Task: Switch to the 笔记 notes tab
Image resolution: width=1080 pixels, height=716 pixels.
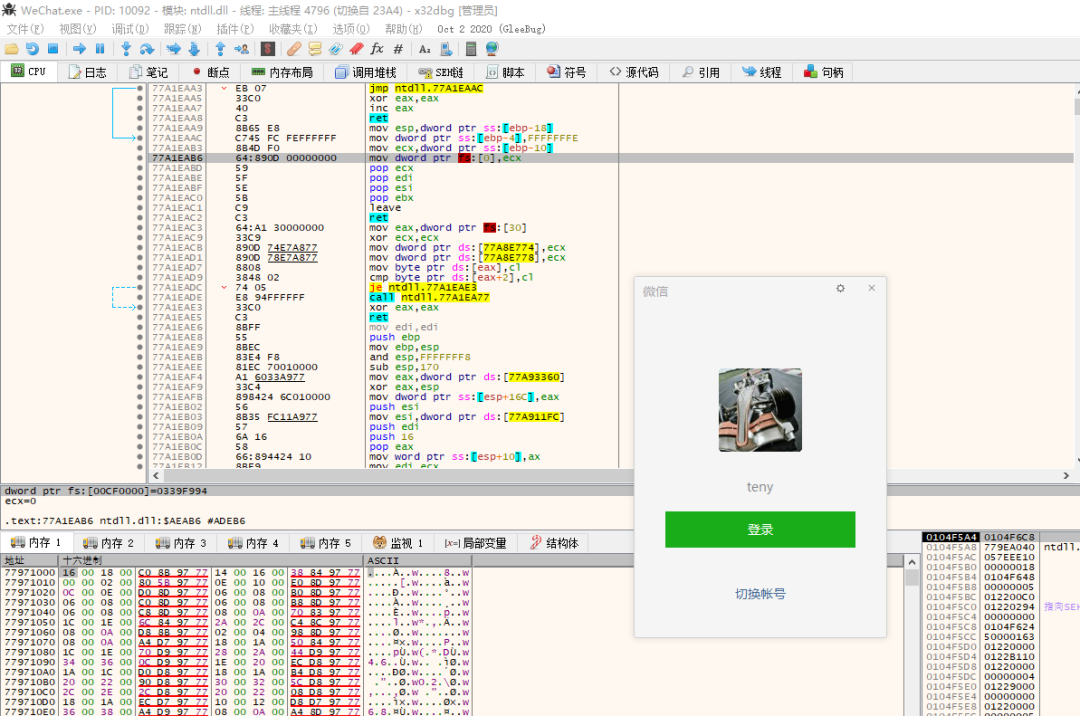Action: 149,72
